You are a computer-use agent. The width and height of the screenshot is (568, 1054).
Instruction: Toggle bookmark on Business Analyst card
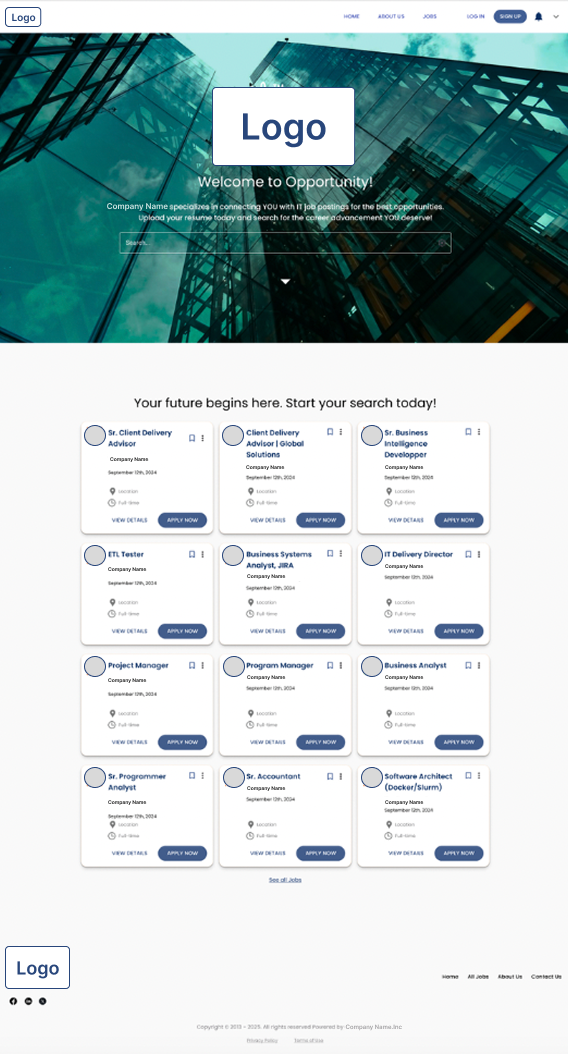coord(469,665)
